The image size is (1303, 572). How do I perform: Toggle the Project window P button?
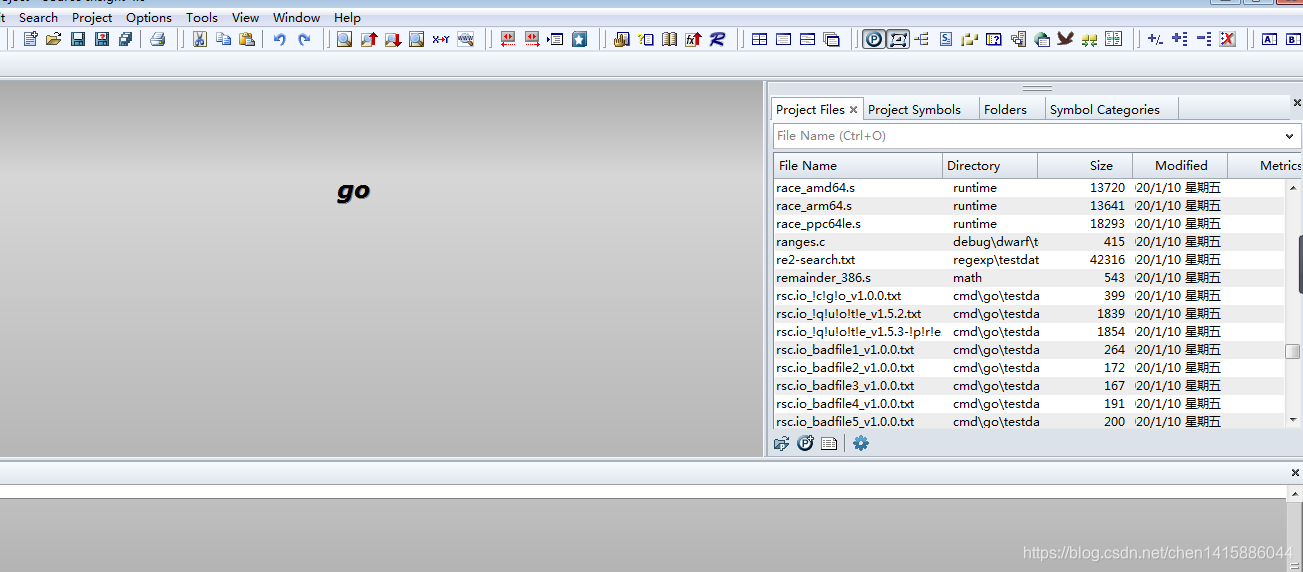(874, 39)
